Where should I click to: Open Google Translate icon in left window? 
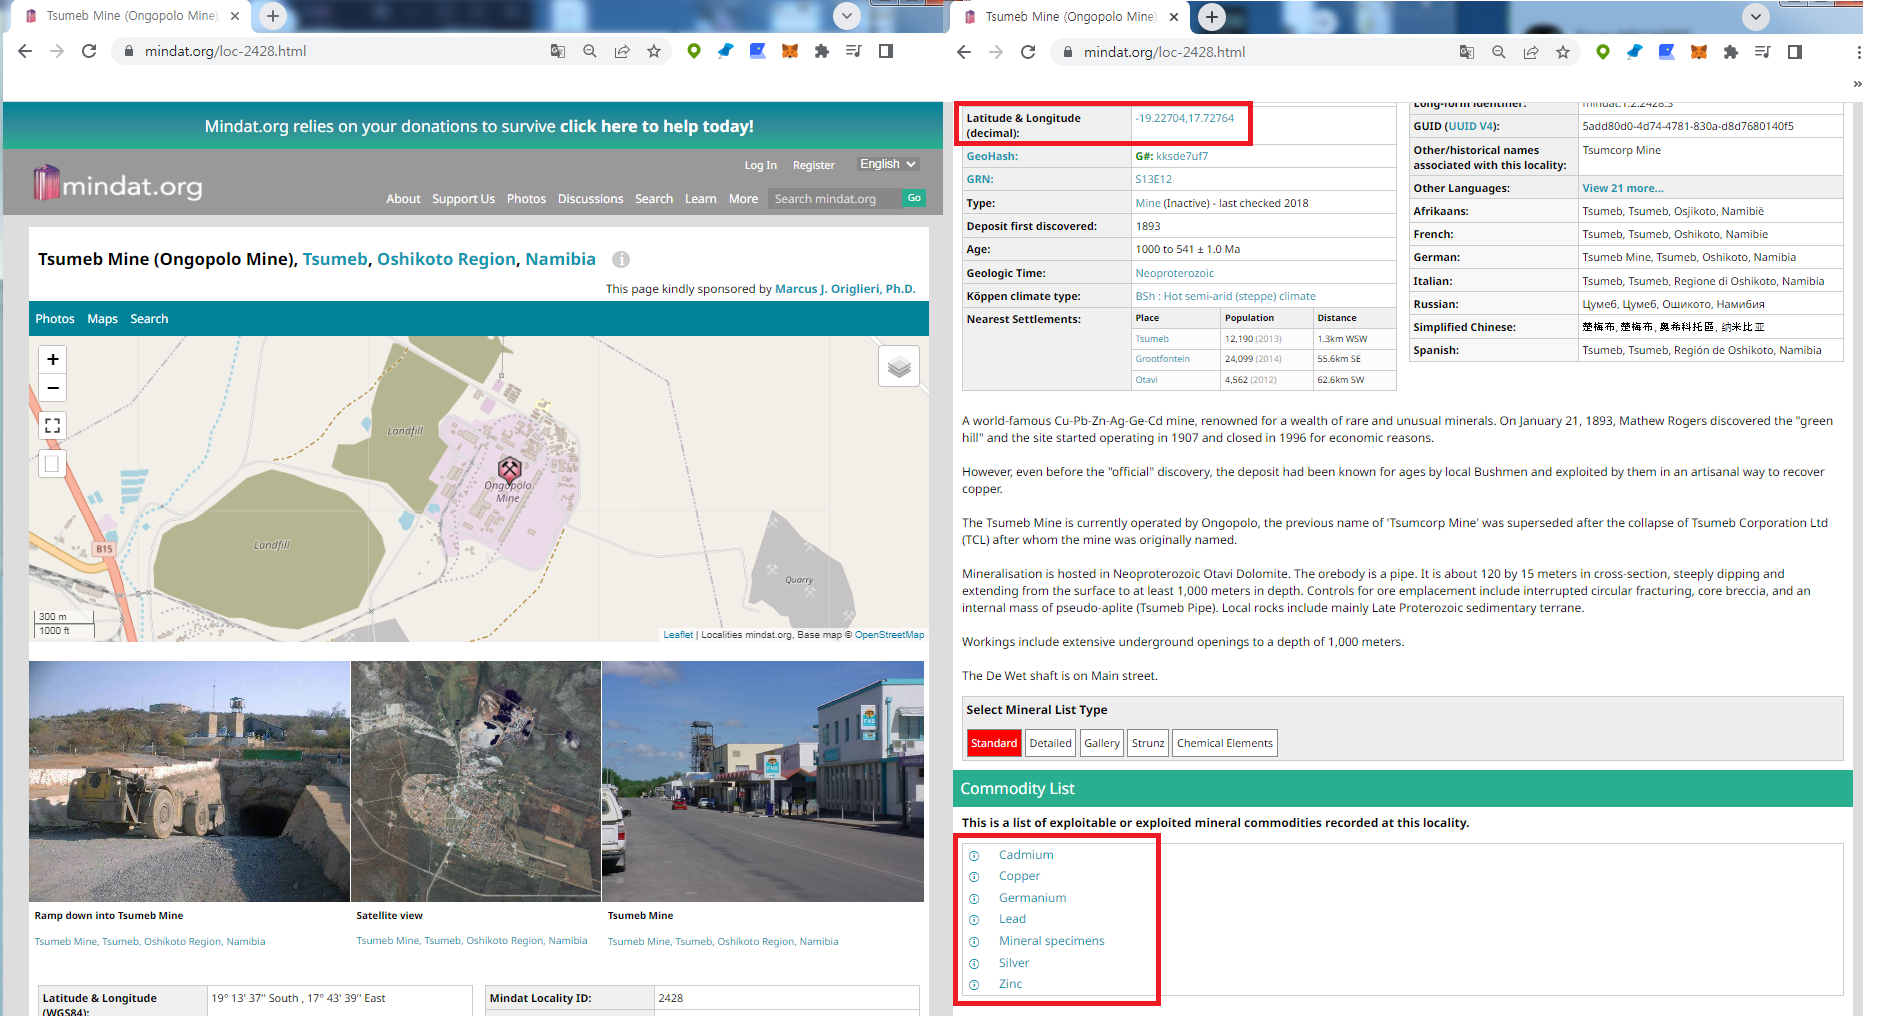[558, 51]
